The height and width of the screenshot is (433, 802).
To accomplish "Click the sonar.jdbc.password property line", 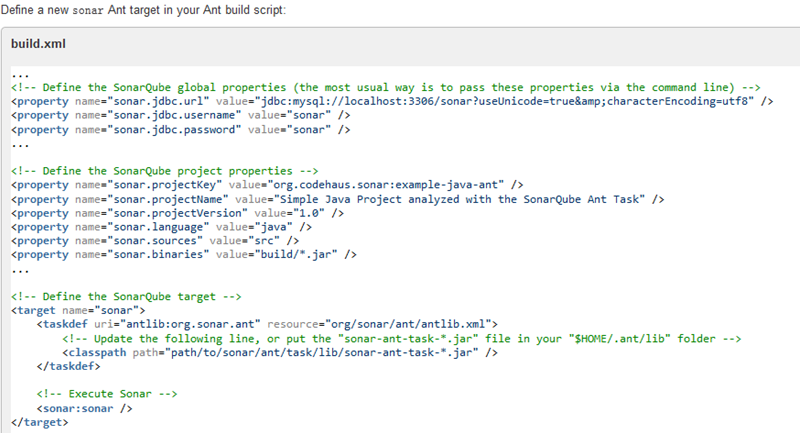I will [x=180, y=129].
